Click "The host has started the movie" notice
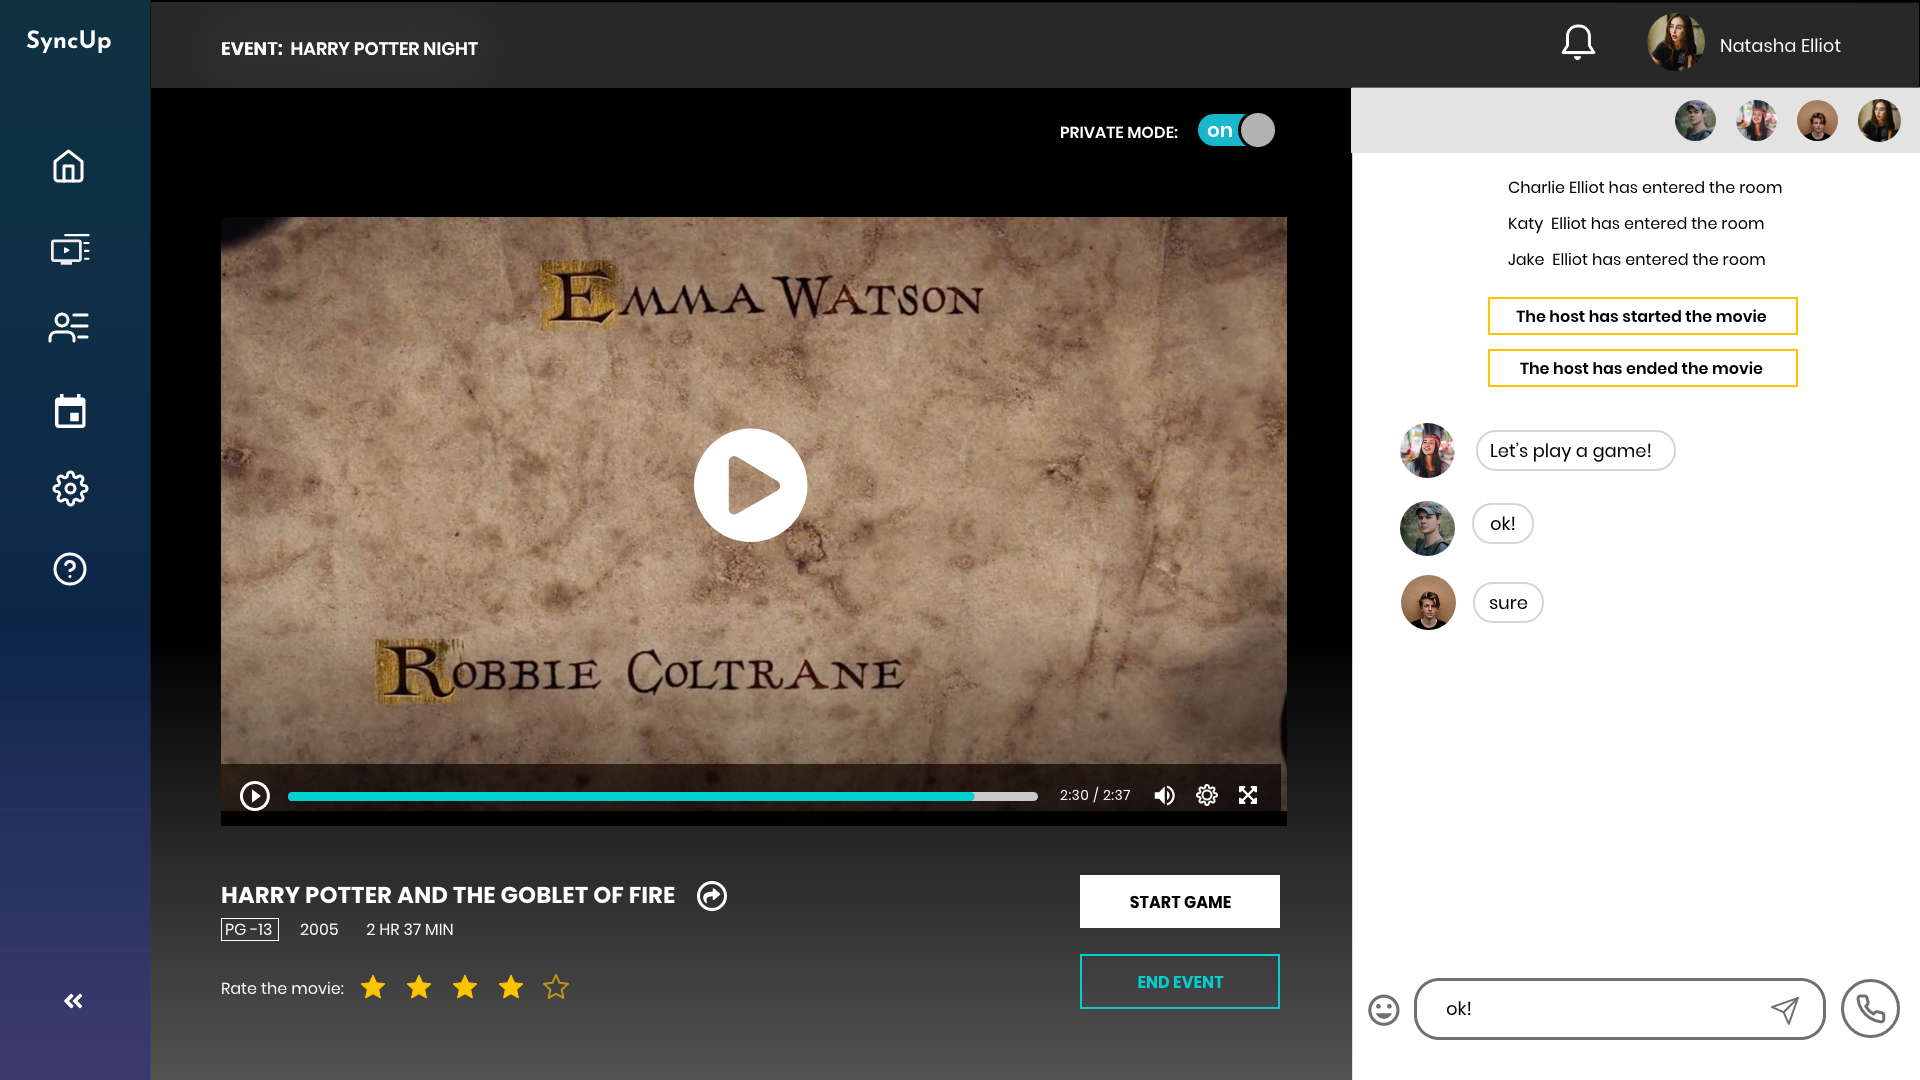 [1642, 316]
